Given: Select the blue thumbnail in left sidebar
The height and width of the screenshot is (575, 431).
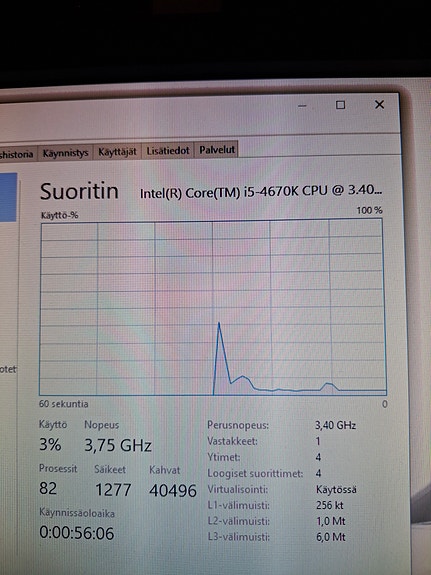Looking at the screenshot, I should tap(8, 197).
